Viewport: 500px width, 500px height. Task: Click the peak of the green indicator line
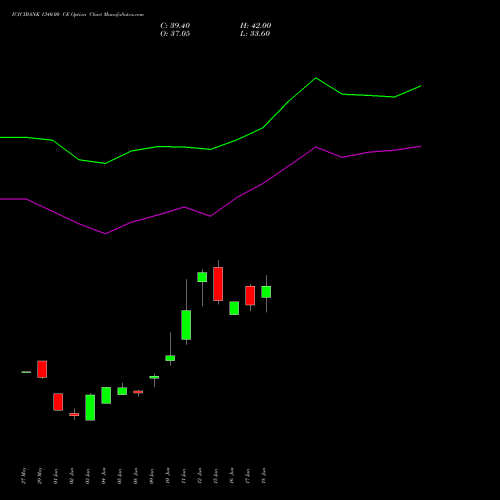coord(316,78)
